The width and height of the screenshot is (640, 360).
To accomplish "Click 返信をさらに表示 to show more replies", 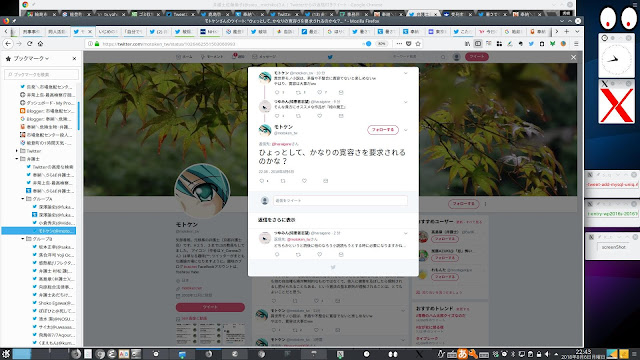I will point(276,220).
